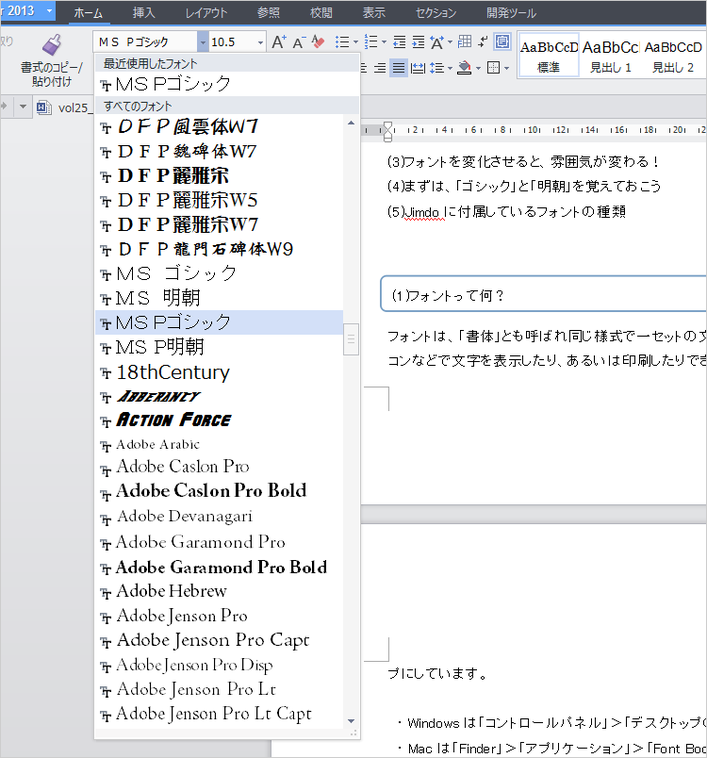The height and width of the screenshot is (758, 707).
Task: Collapse the font name dropdown arrow
Action: coord(203,42)
